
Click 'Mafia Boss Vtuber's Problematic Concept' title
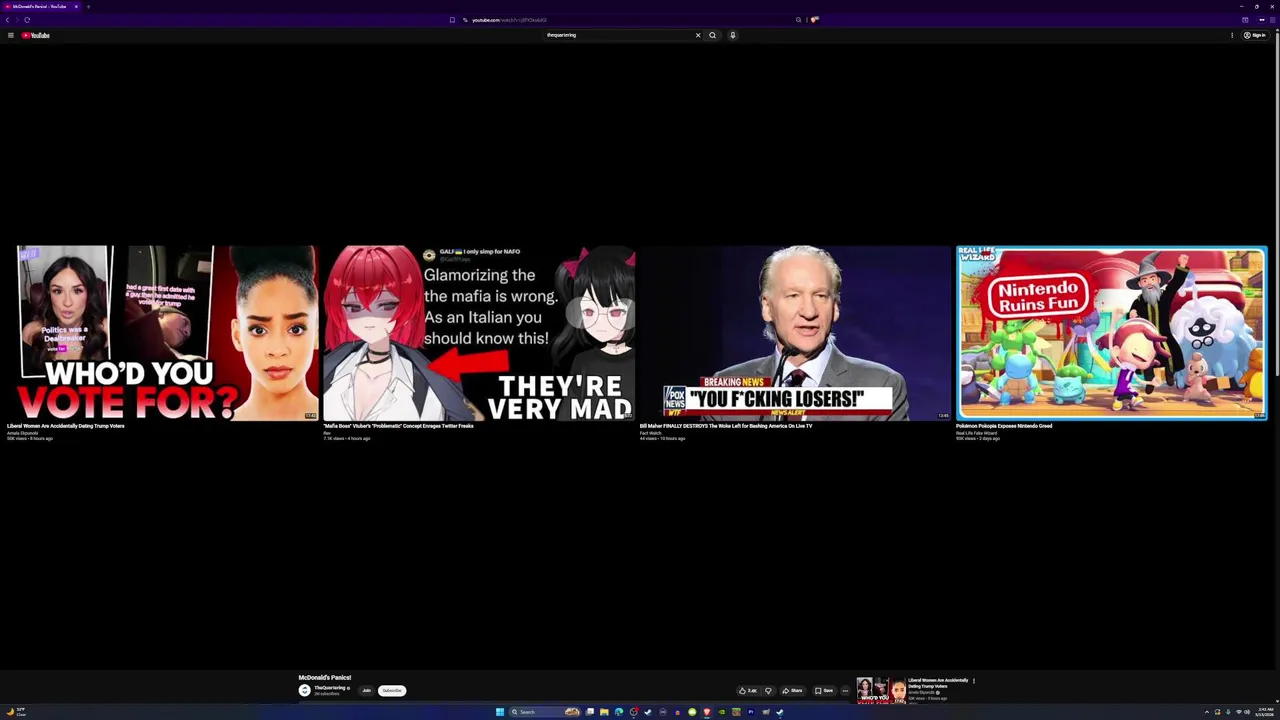tap(398, 426)
